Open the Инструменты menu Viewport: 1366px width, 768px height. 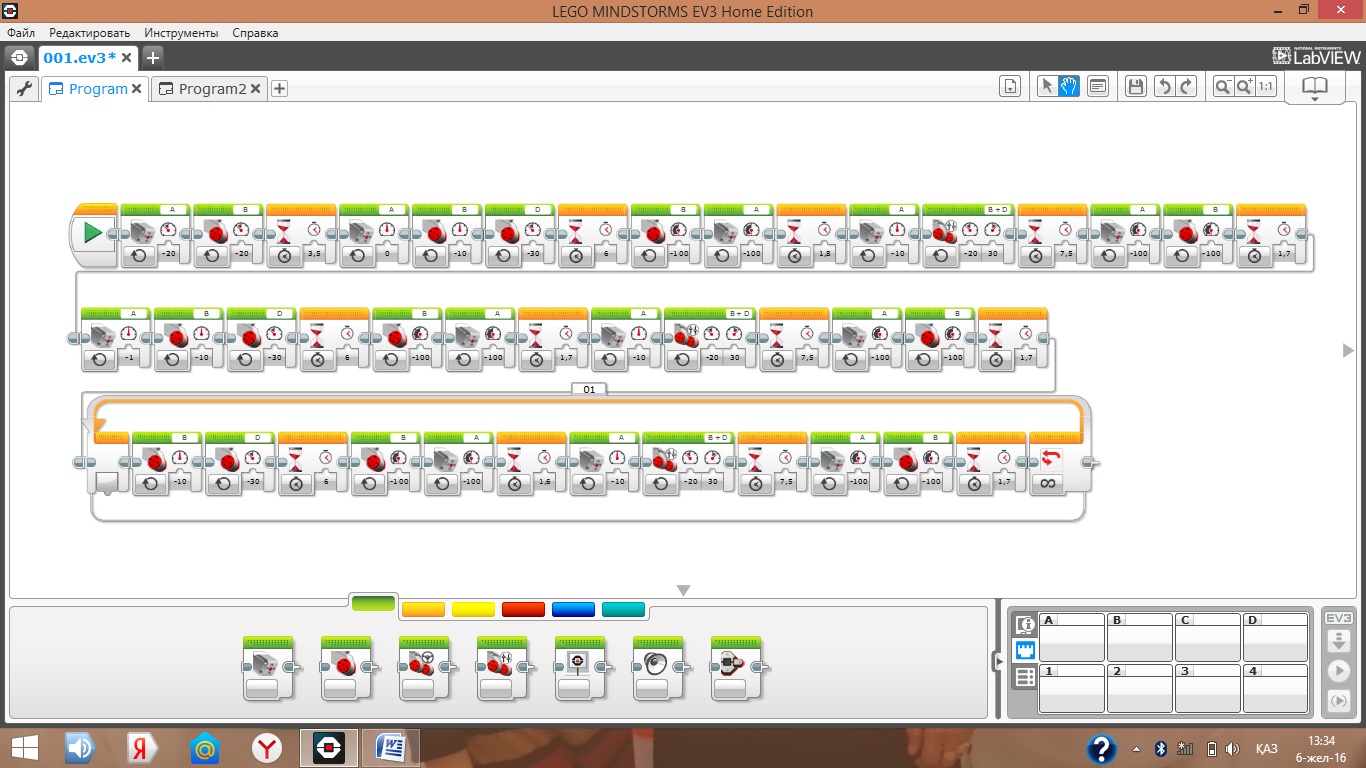[181, 33]
